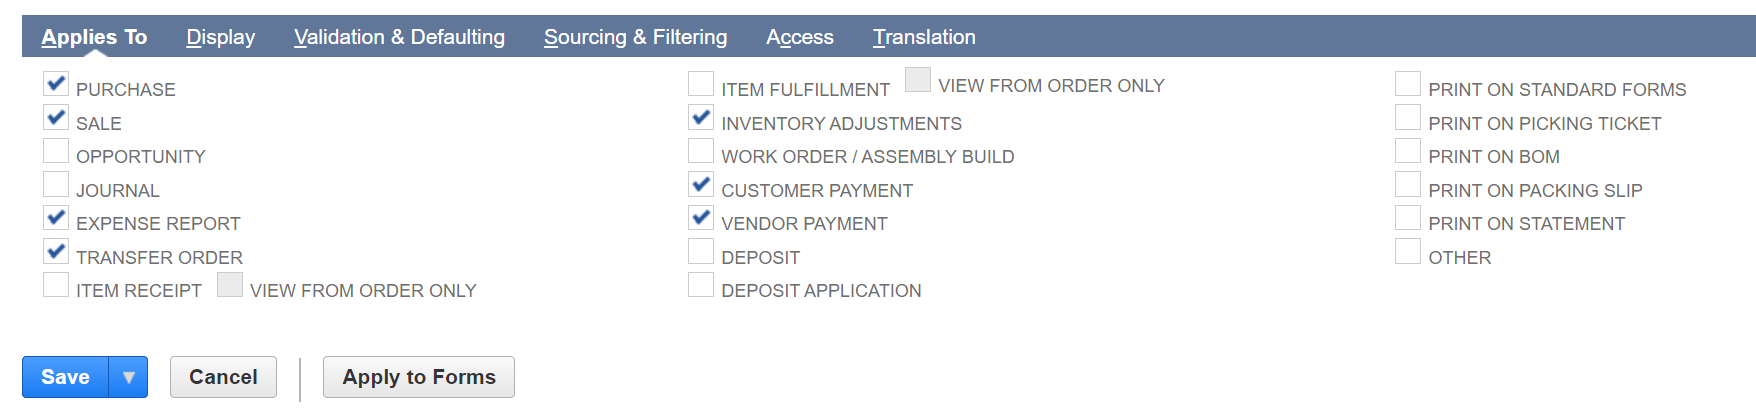Go to Sourcing & Filtering tab
The image size is (1756, 419).
(x=635, y=37)
